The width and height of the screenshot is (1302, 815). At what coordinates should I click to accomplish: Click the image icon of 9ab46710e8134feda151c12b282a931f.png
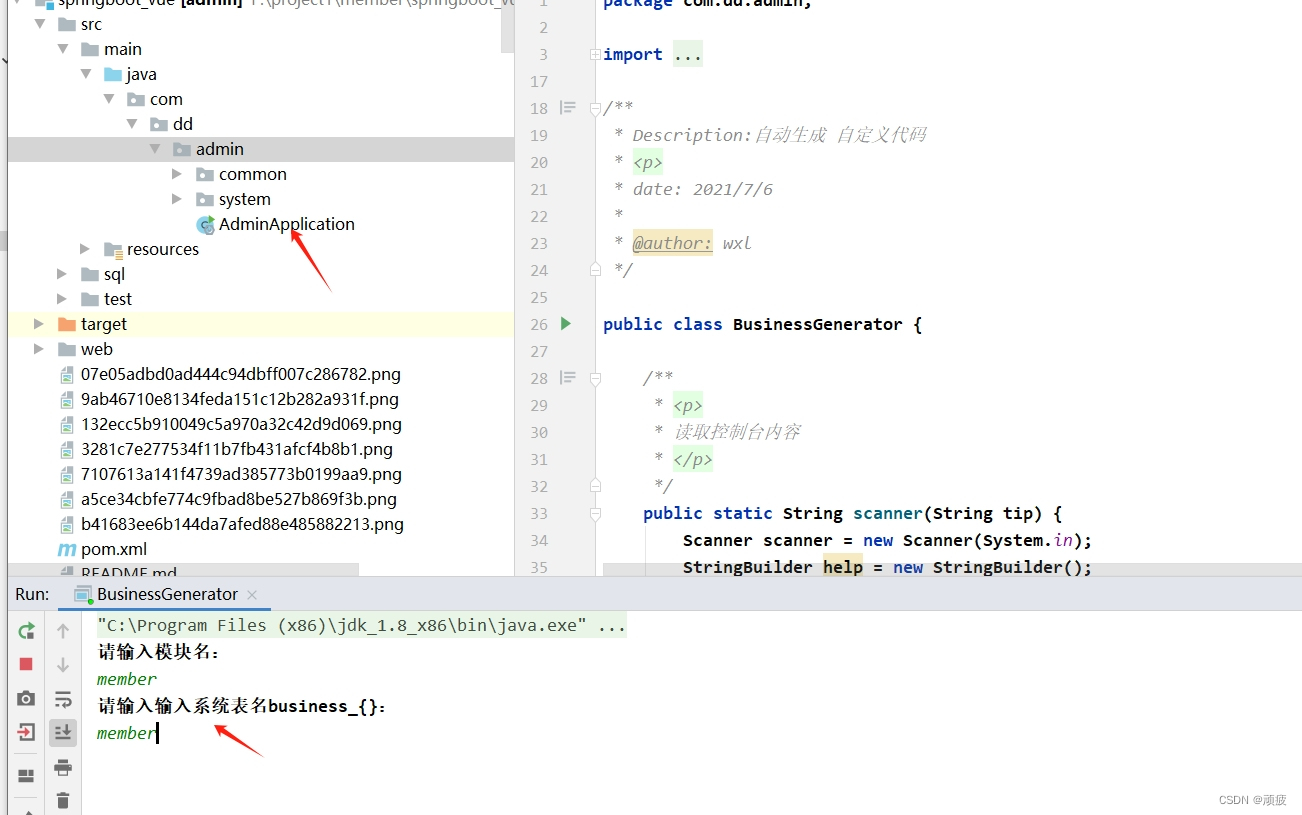(67, 399)
